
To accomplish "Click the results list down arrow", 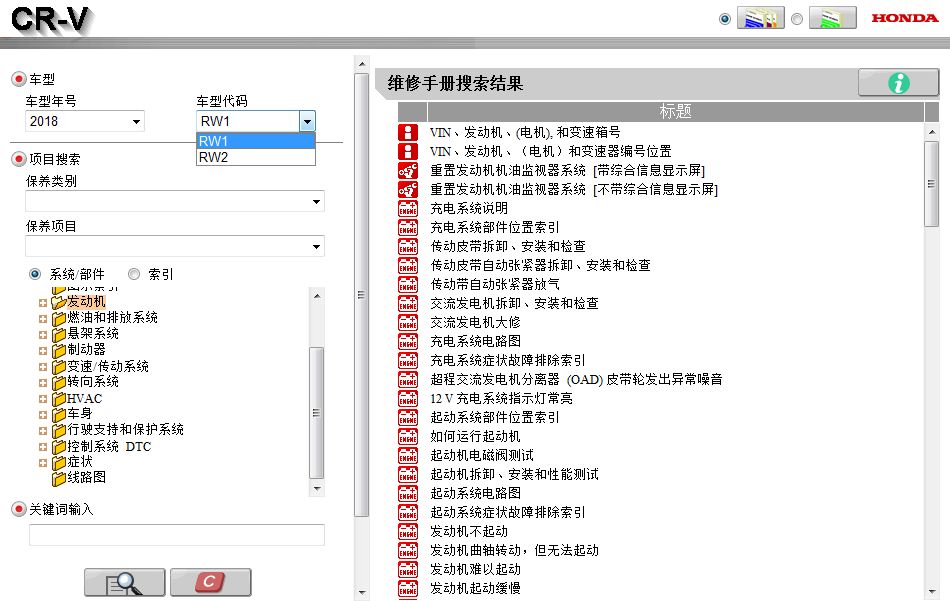I will pyautogui.click(x=931, y=592).
